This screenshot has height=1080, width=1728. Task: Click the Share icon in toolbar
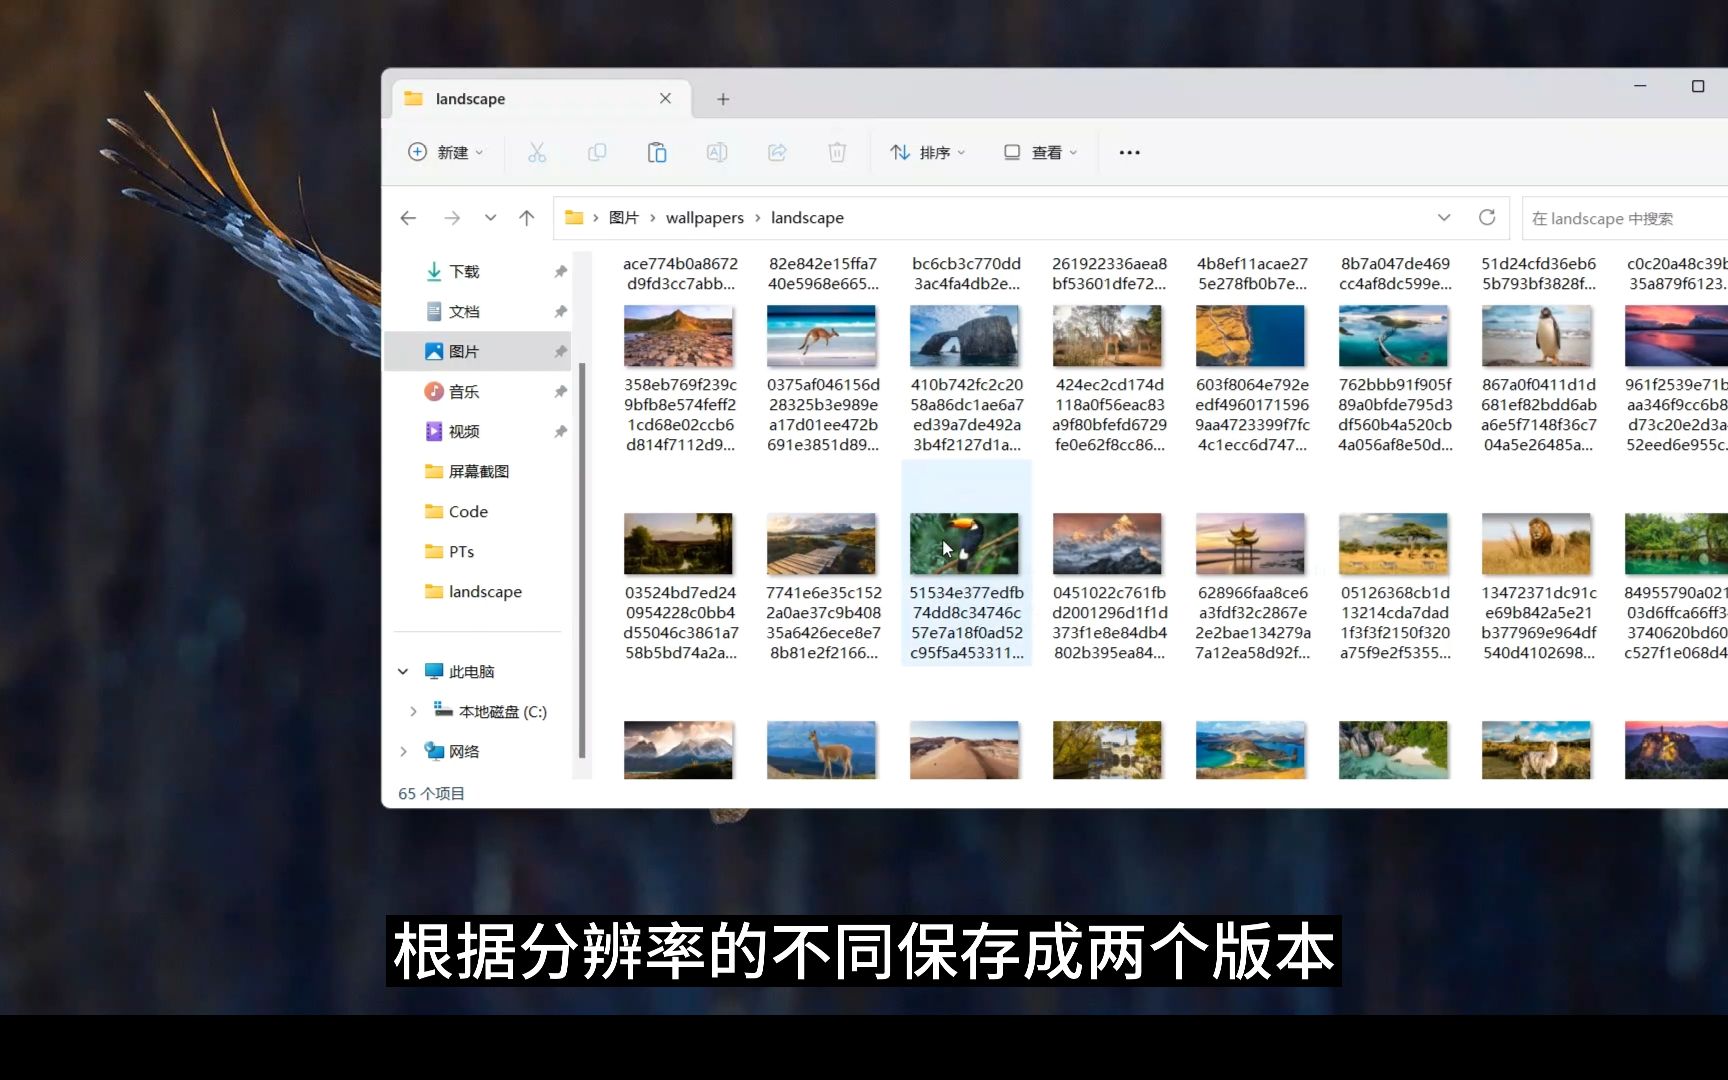(x=777, y=152)
